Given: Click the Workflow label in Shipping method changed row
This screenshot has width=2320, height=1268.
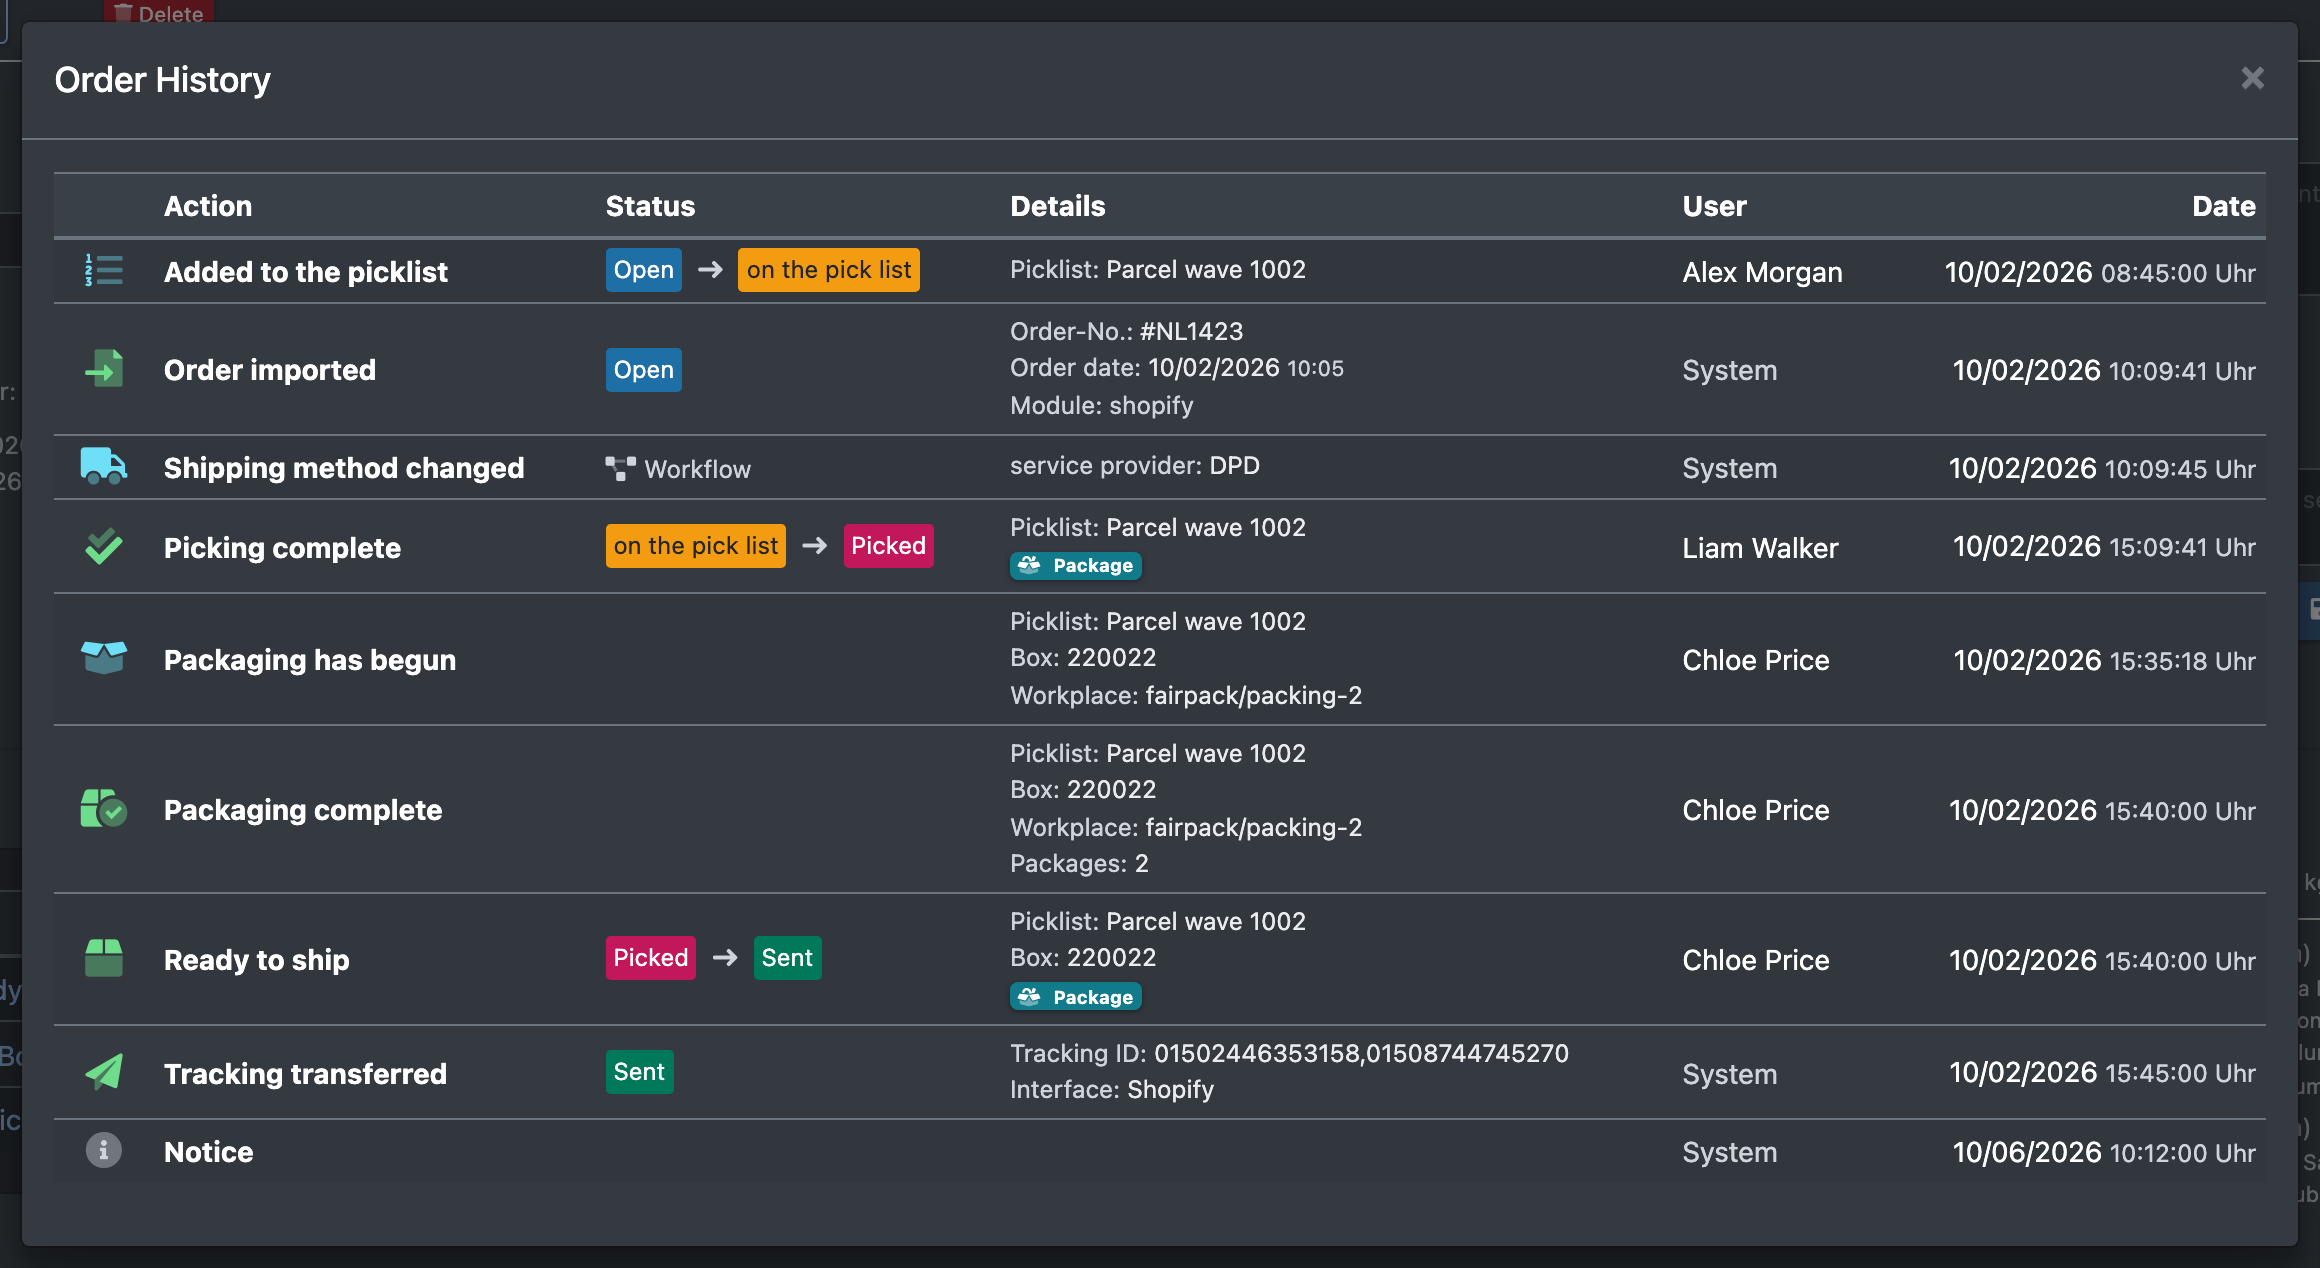Looking at the screenshot, I should pyautogui.click(x=697, y=469).
